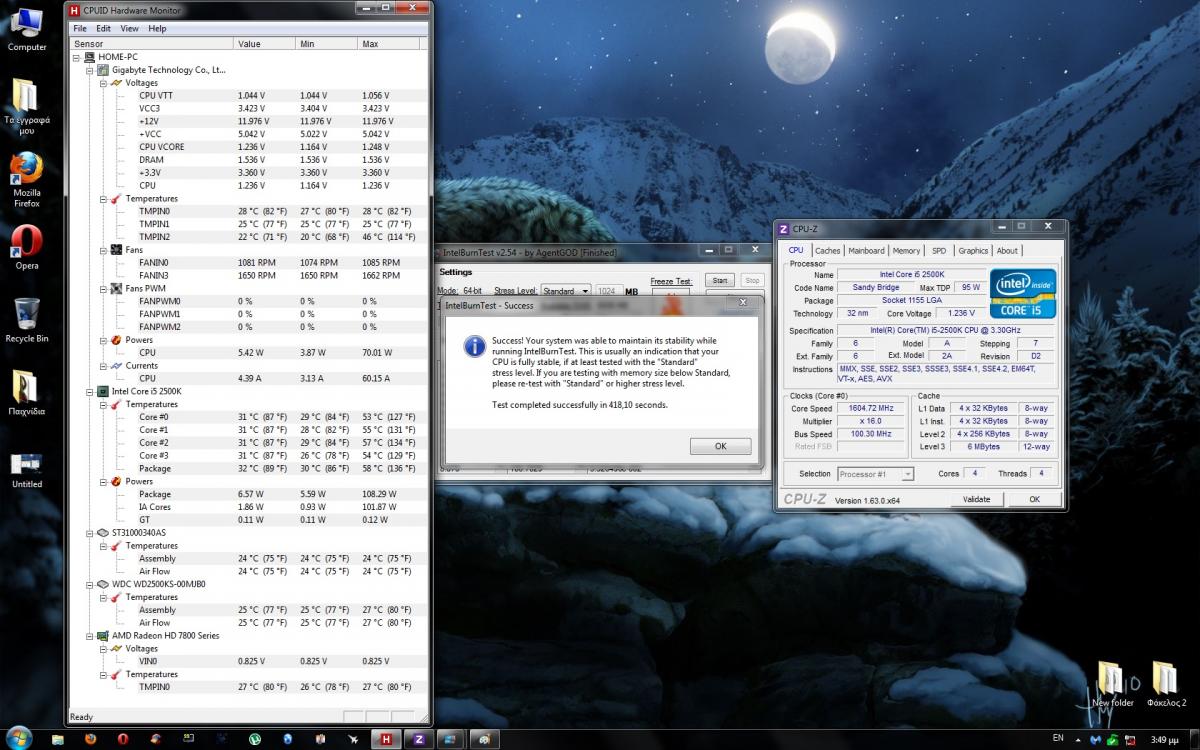
Task: Confirm the IntelBurnTest Success dialog with OK
Action: click(720, 447)
